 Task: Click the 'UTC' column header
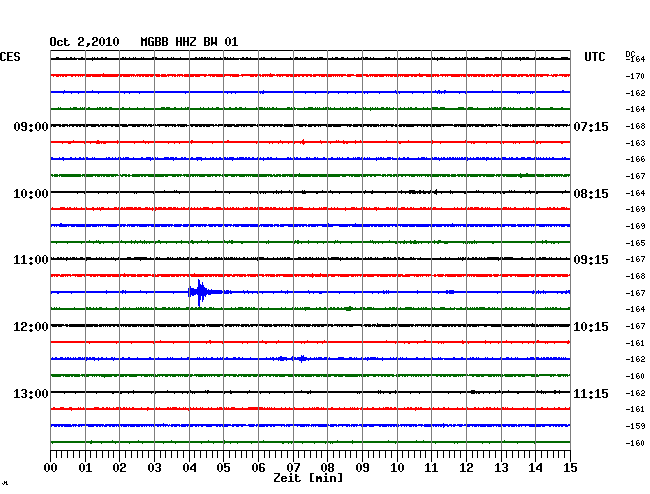click(594, 57)
